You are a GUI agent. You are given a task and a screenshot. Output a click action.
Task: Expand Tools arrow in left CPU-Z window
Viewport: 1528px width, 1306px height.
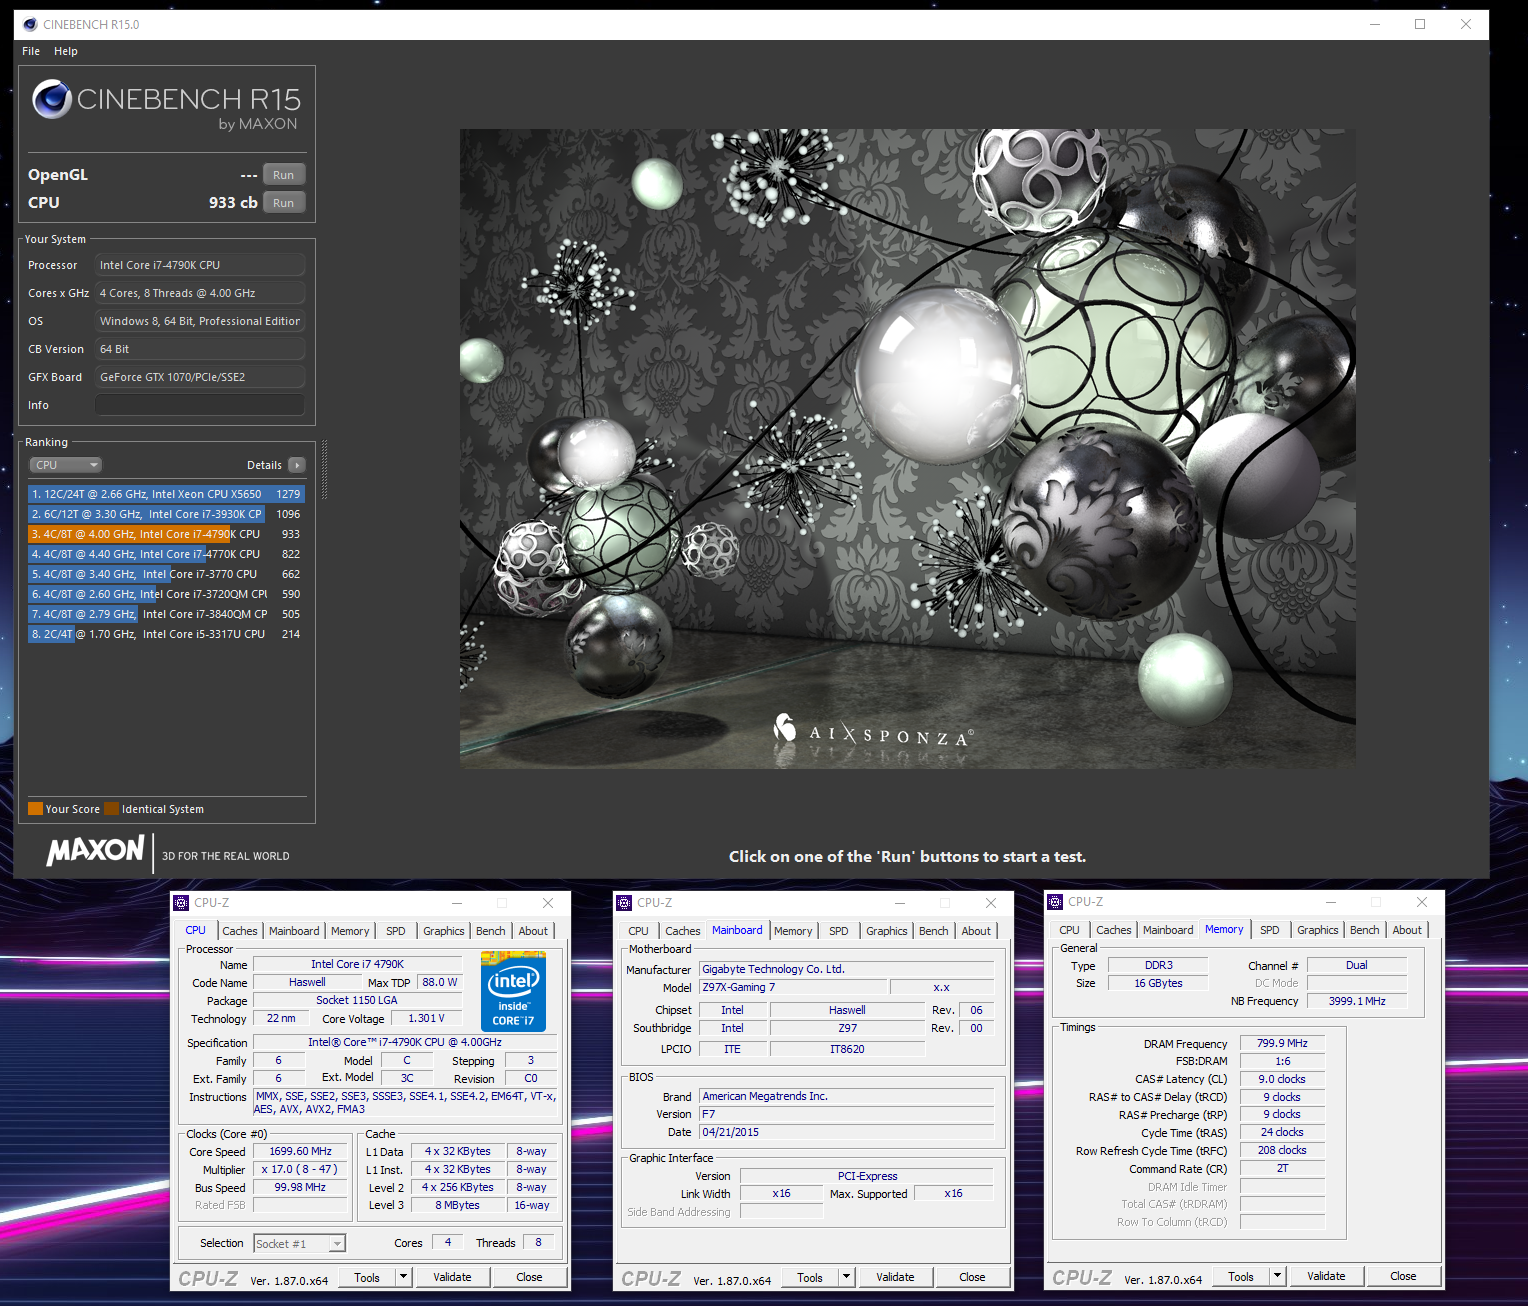404,1278
